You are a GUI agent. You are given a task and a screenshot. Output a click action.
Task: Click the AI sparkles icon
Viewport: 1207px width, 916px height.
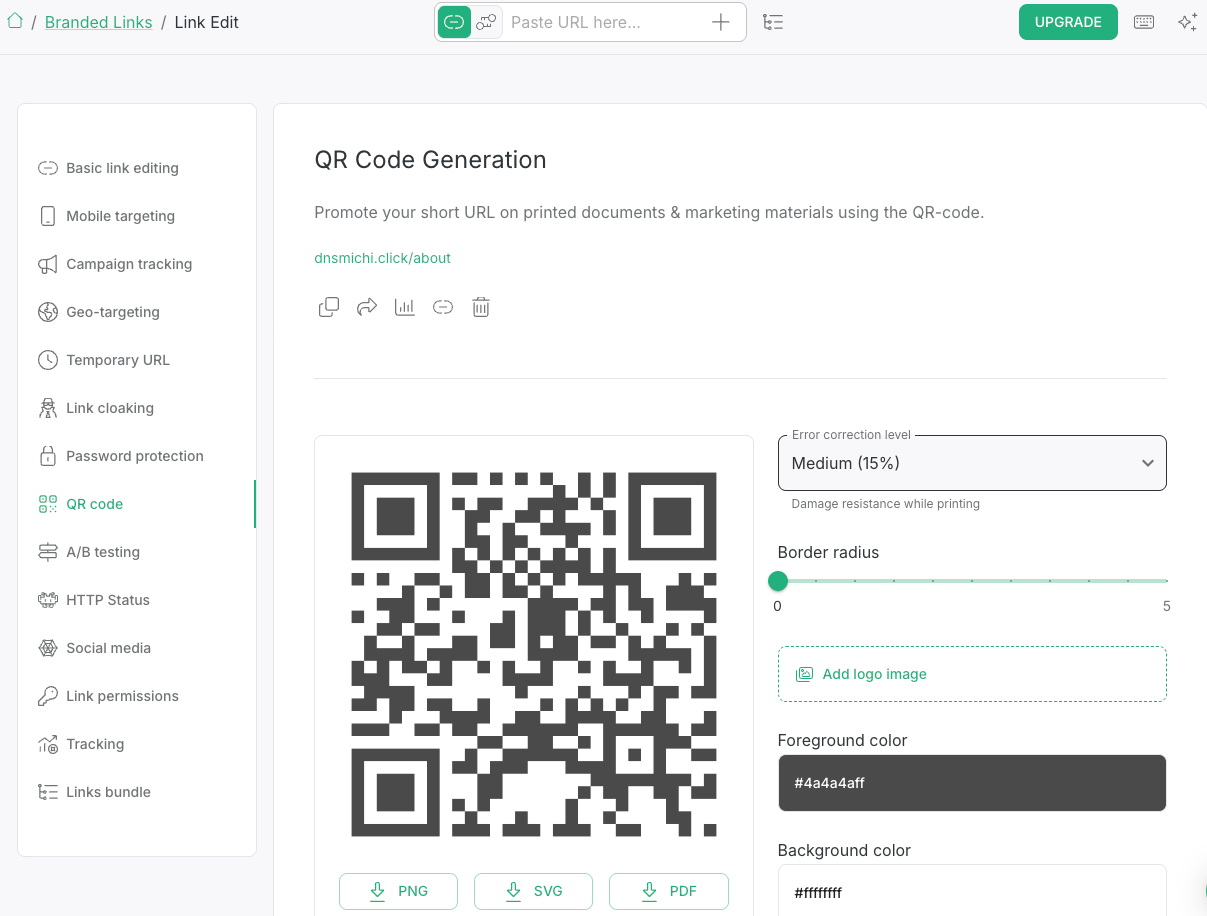pyautogui.click(x=1187, y=22)
